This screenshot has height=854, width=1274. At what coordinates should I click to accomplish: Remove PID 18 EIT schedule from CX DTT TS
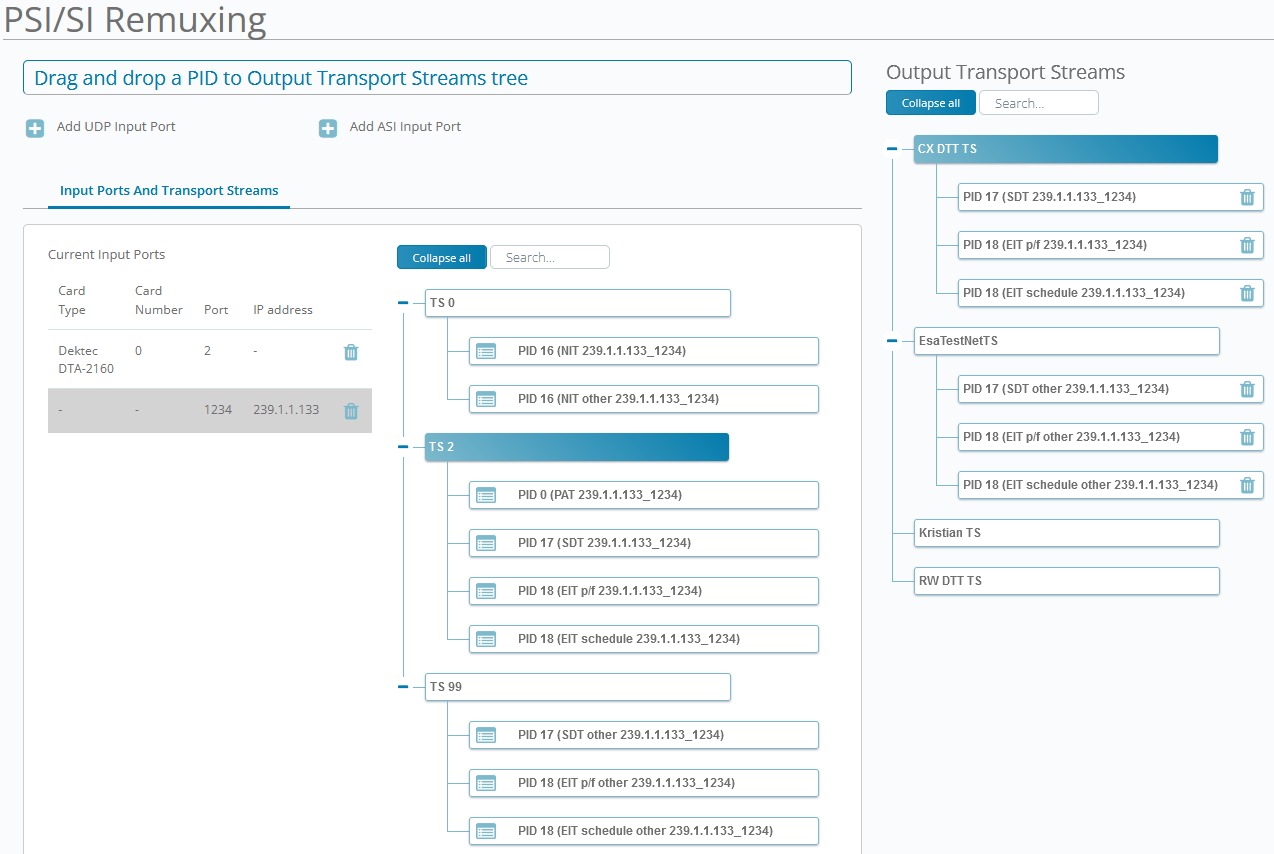coord(1247,293)
